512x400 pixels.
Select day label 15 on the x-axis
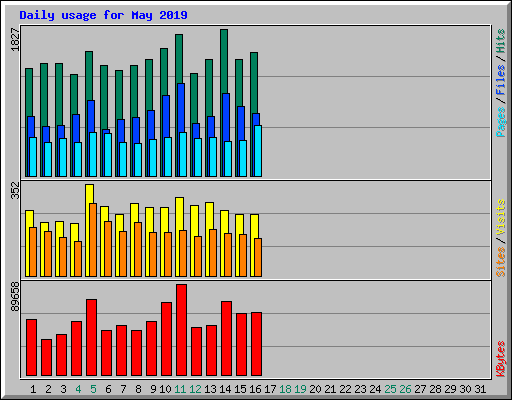click(x=240, y=389)
